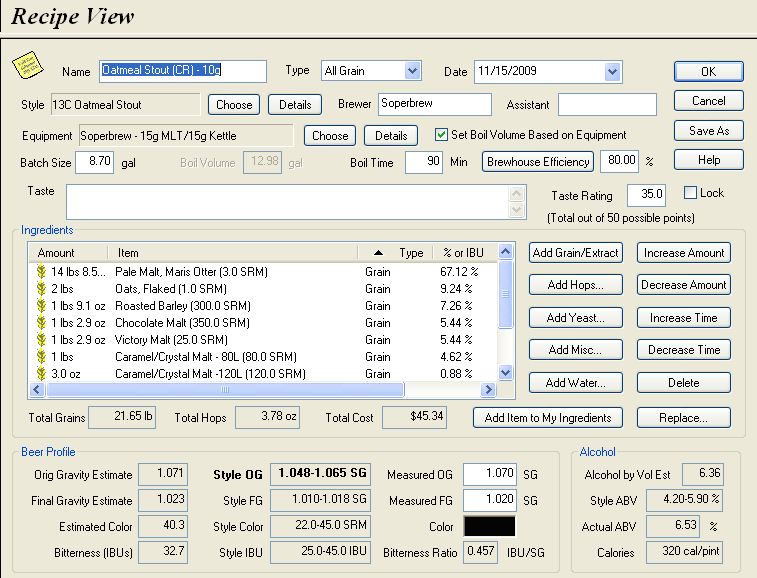Click the Save As button

coord(708,131)
